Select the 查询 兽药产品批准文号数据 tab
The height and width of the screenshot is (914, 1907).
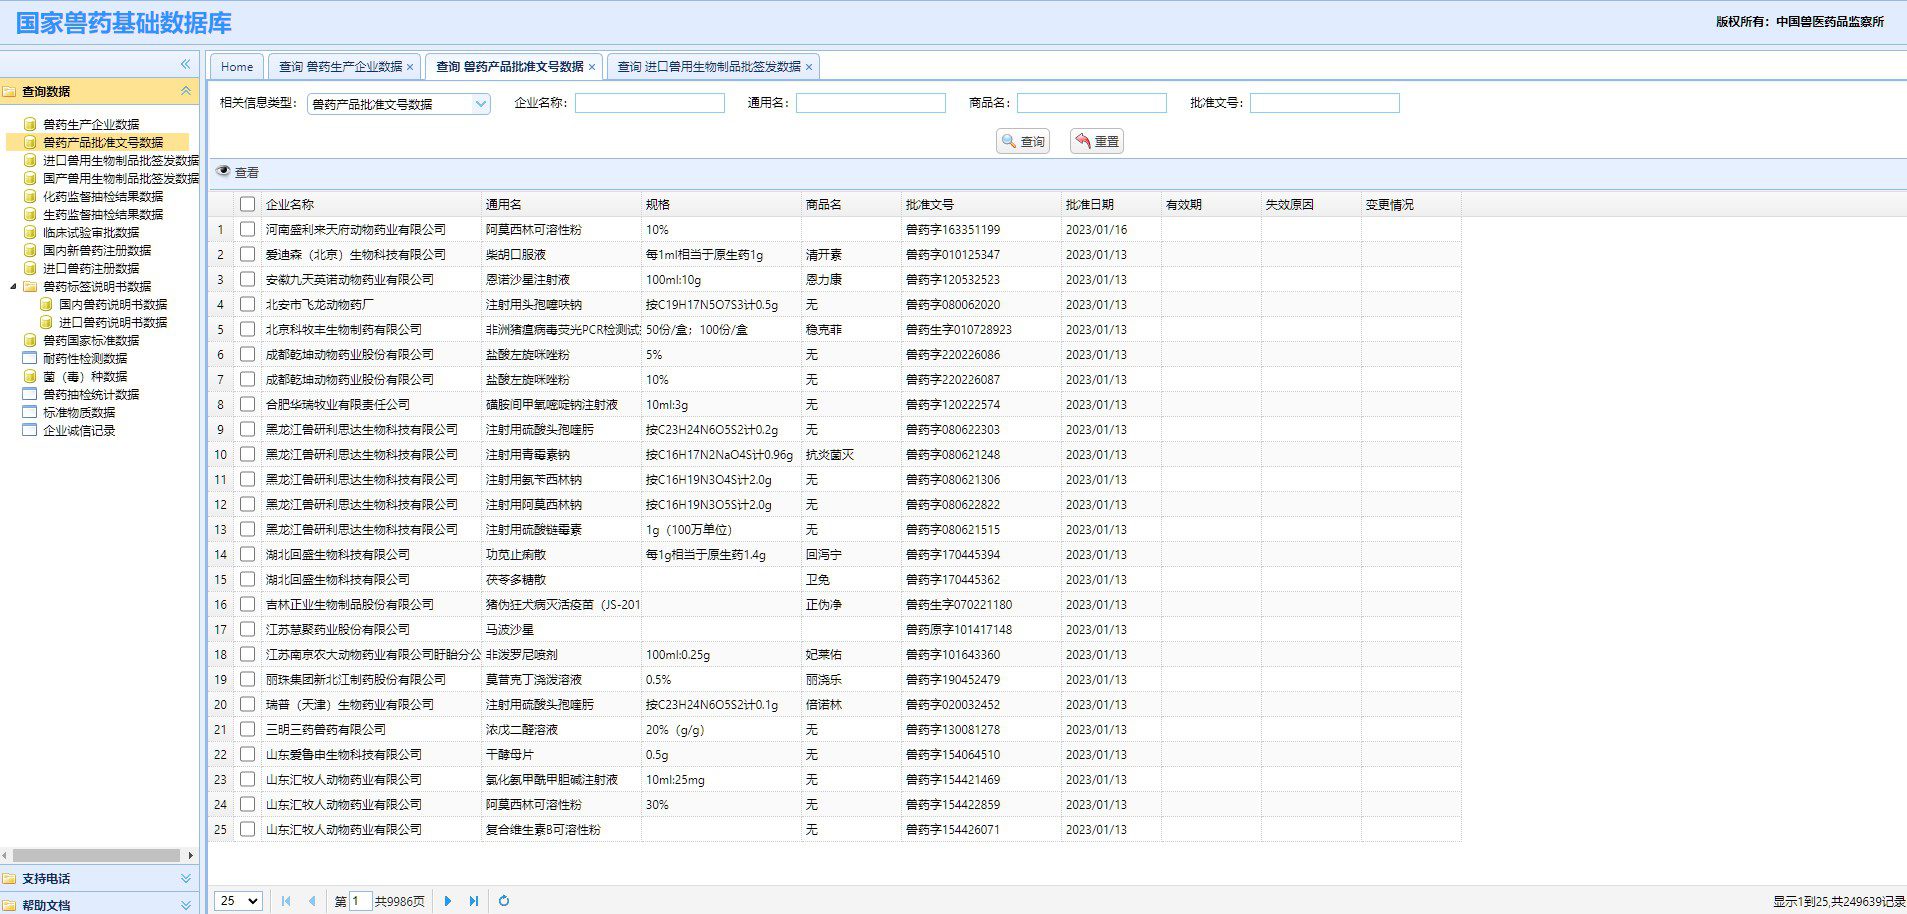pos(509,67)
